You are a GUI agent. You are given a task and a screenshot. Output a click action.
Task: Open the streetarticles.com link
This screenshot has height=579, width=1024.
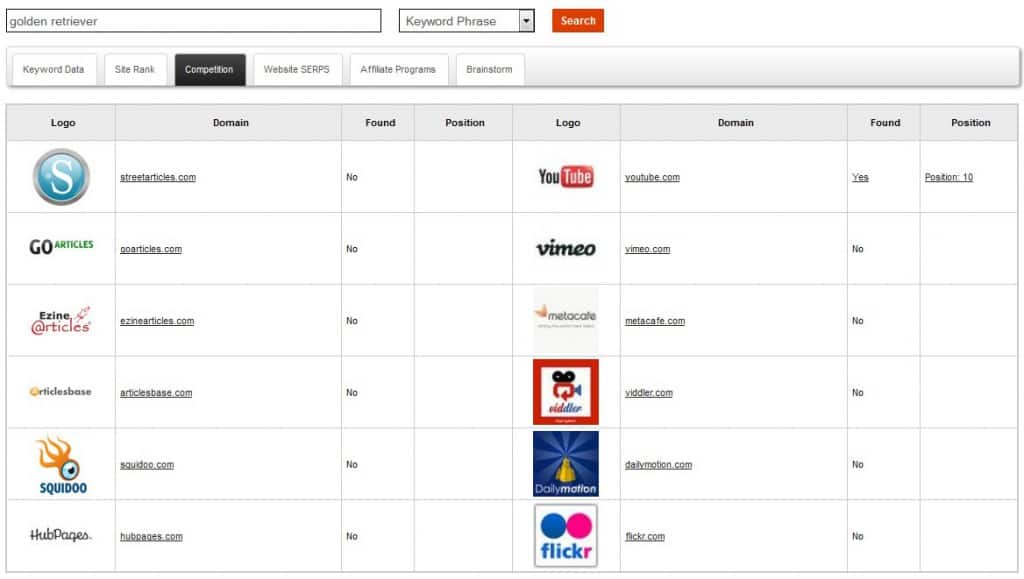(x=158, y=177)
